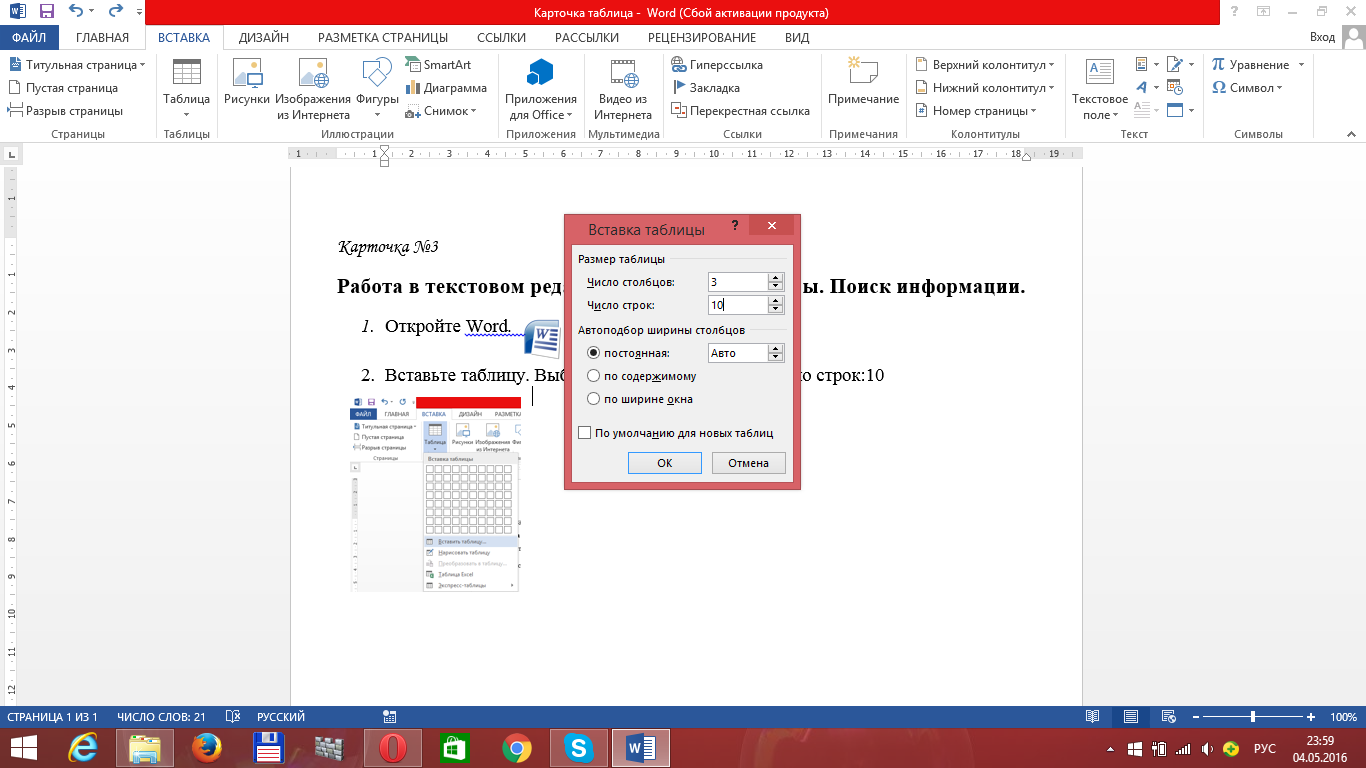Image resolution: width=1366 pixels, height=768 pixels.
Task: Switch to the РАЗМЕТКА СТРАНИЦЫ tab
Action: (x=383, y=38)
